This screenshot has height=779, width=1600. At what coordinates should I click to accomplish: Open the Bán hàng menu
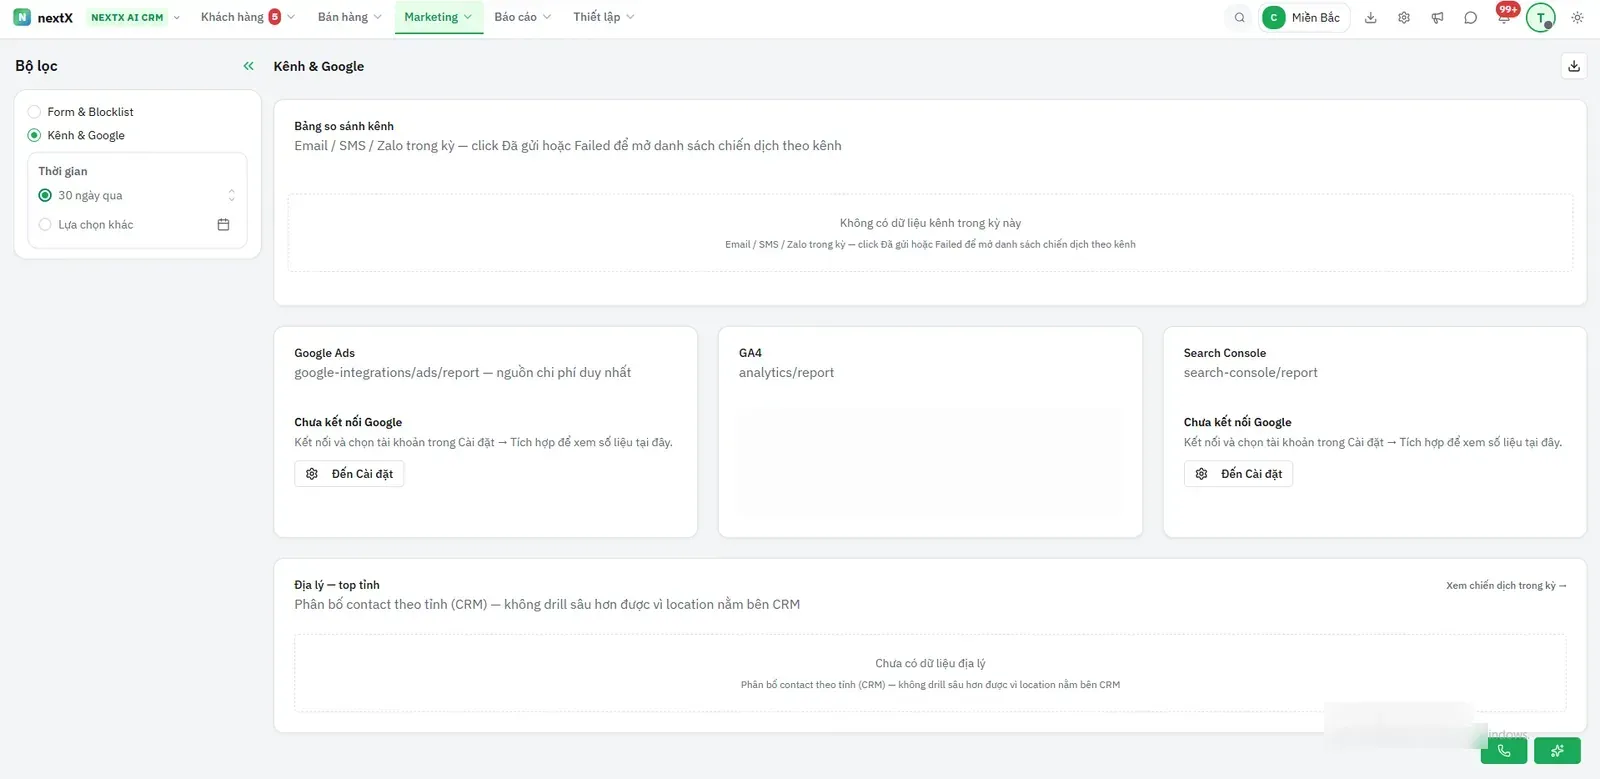click(x=349, y=17)
